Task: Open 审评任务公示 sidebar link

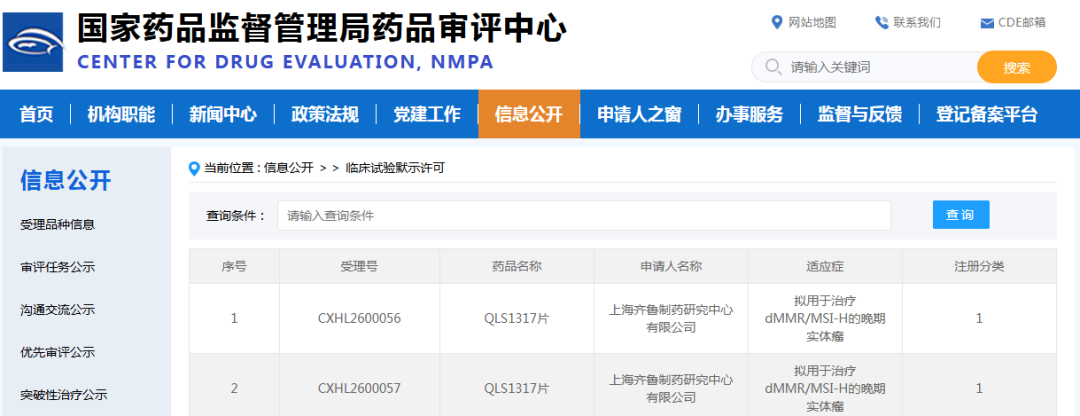Action: click(58, 268)
